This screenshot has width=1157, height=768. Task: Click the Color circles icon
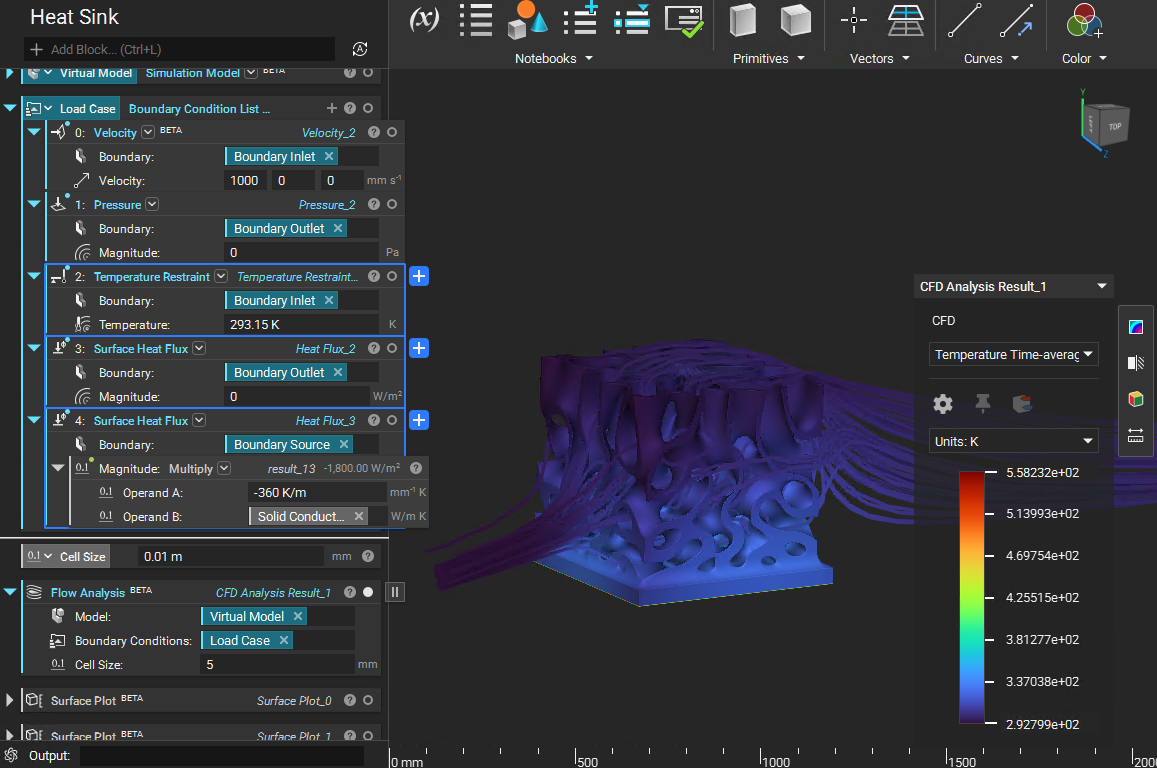pos(1084,20)
